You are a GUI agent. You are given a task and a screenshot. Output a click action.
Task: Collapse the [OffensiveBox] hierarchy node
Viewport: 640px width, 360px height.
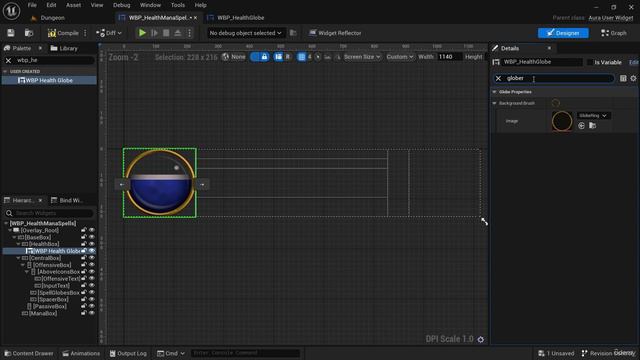pos(22,265)
